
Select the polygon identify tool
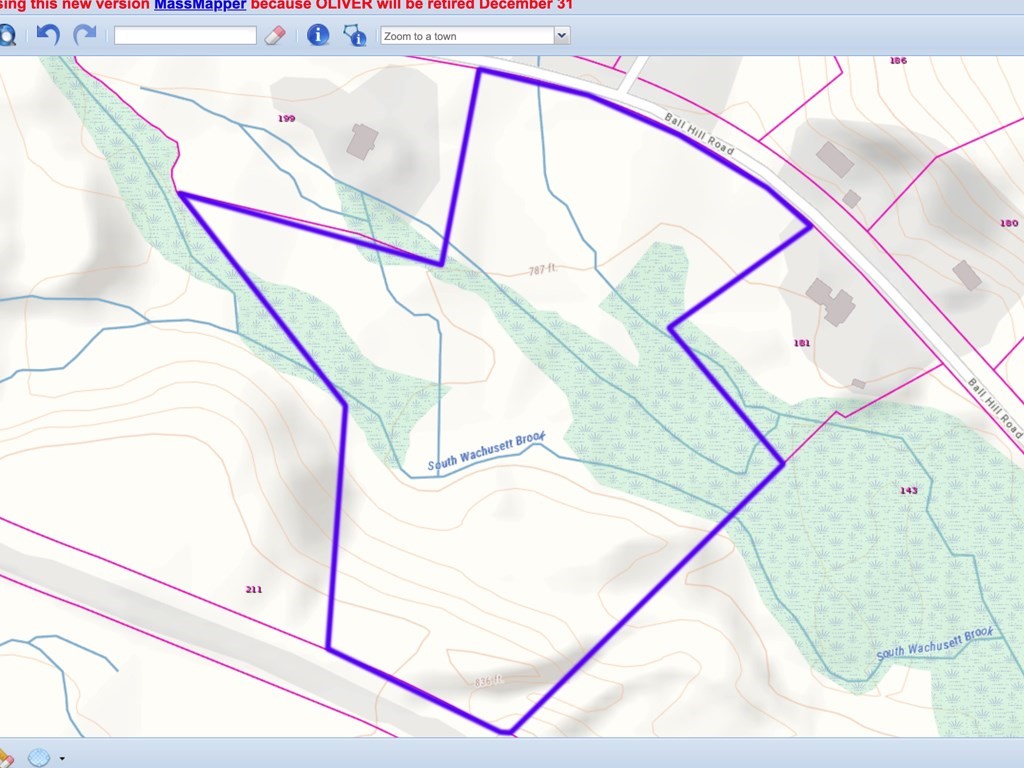click(x=355, y=35)
